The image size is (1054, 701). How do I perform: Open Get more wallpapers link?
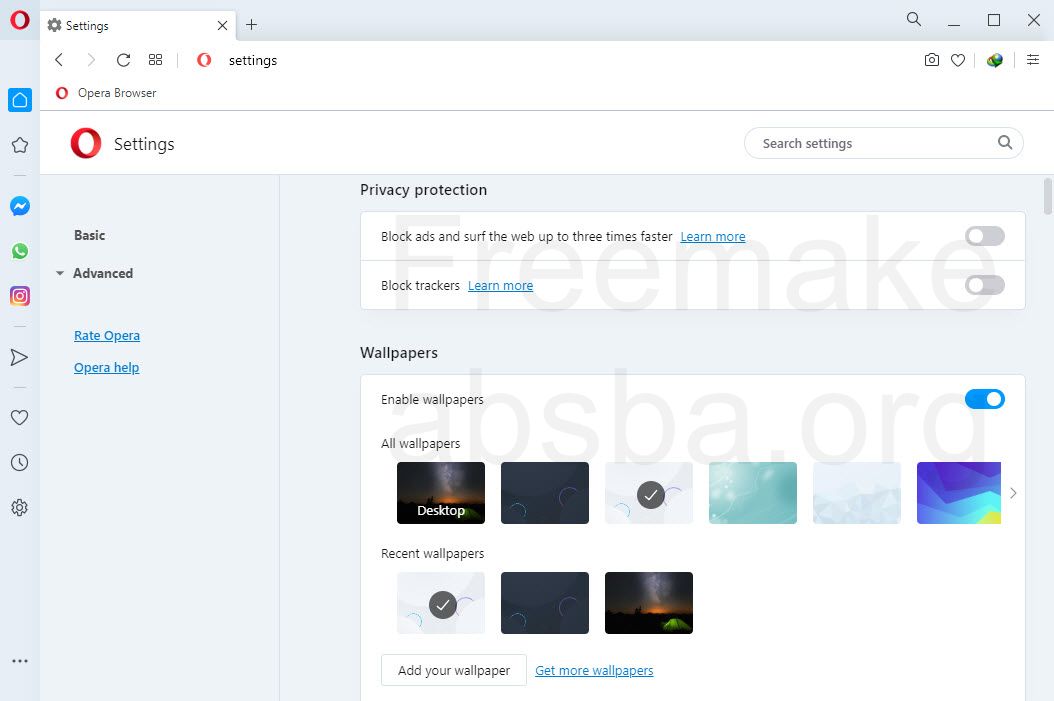click(x=594, y=671)
